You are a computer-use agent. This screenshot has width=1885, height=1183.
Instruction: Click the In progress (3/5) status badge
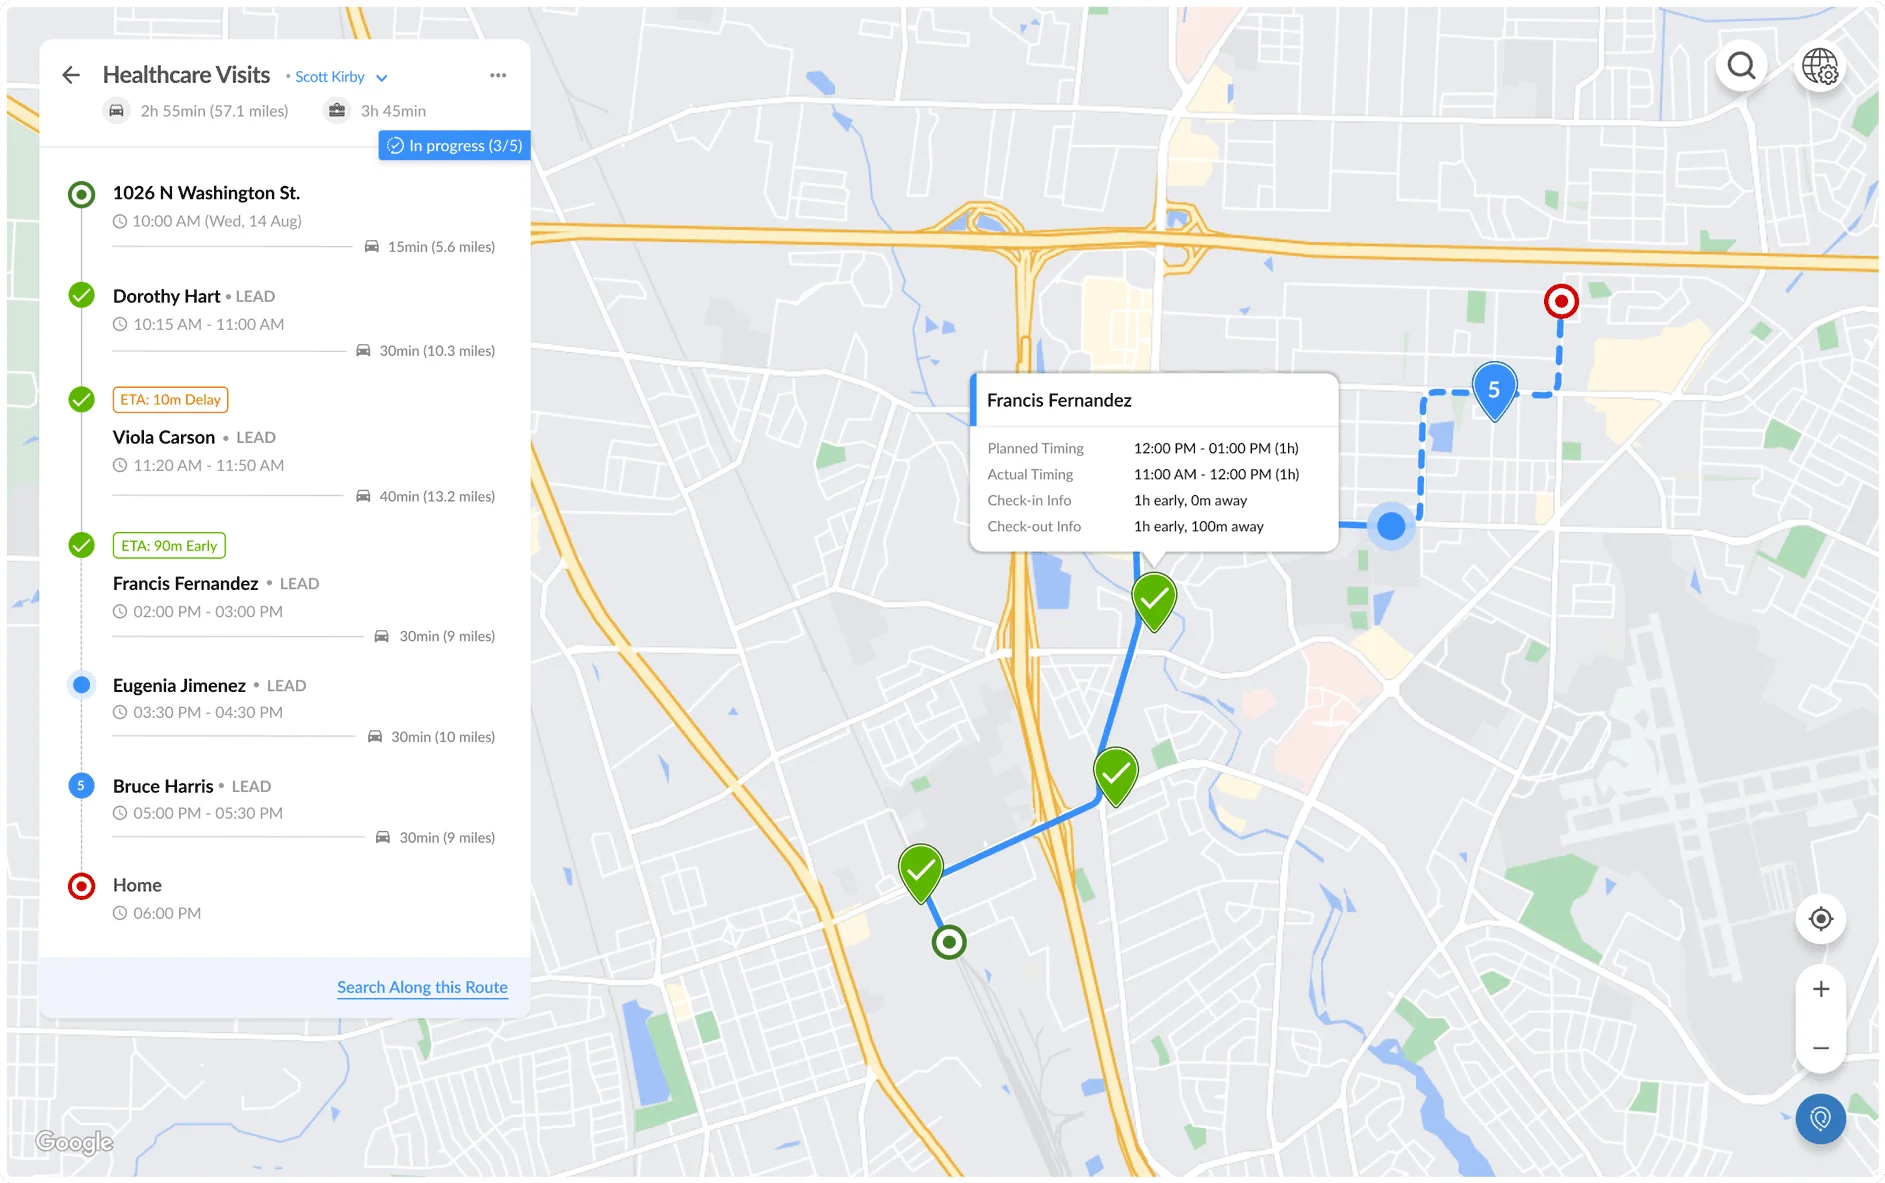[454, 145]
